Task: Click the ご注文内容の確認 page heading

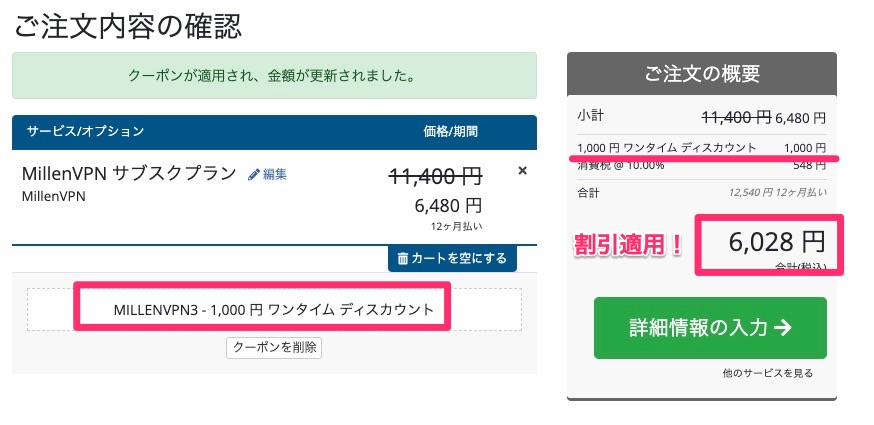Action: (x=128, y=26)
